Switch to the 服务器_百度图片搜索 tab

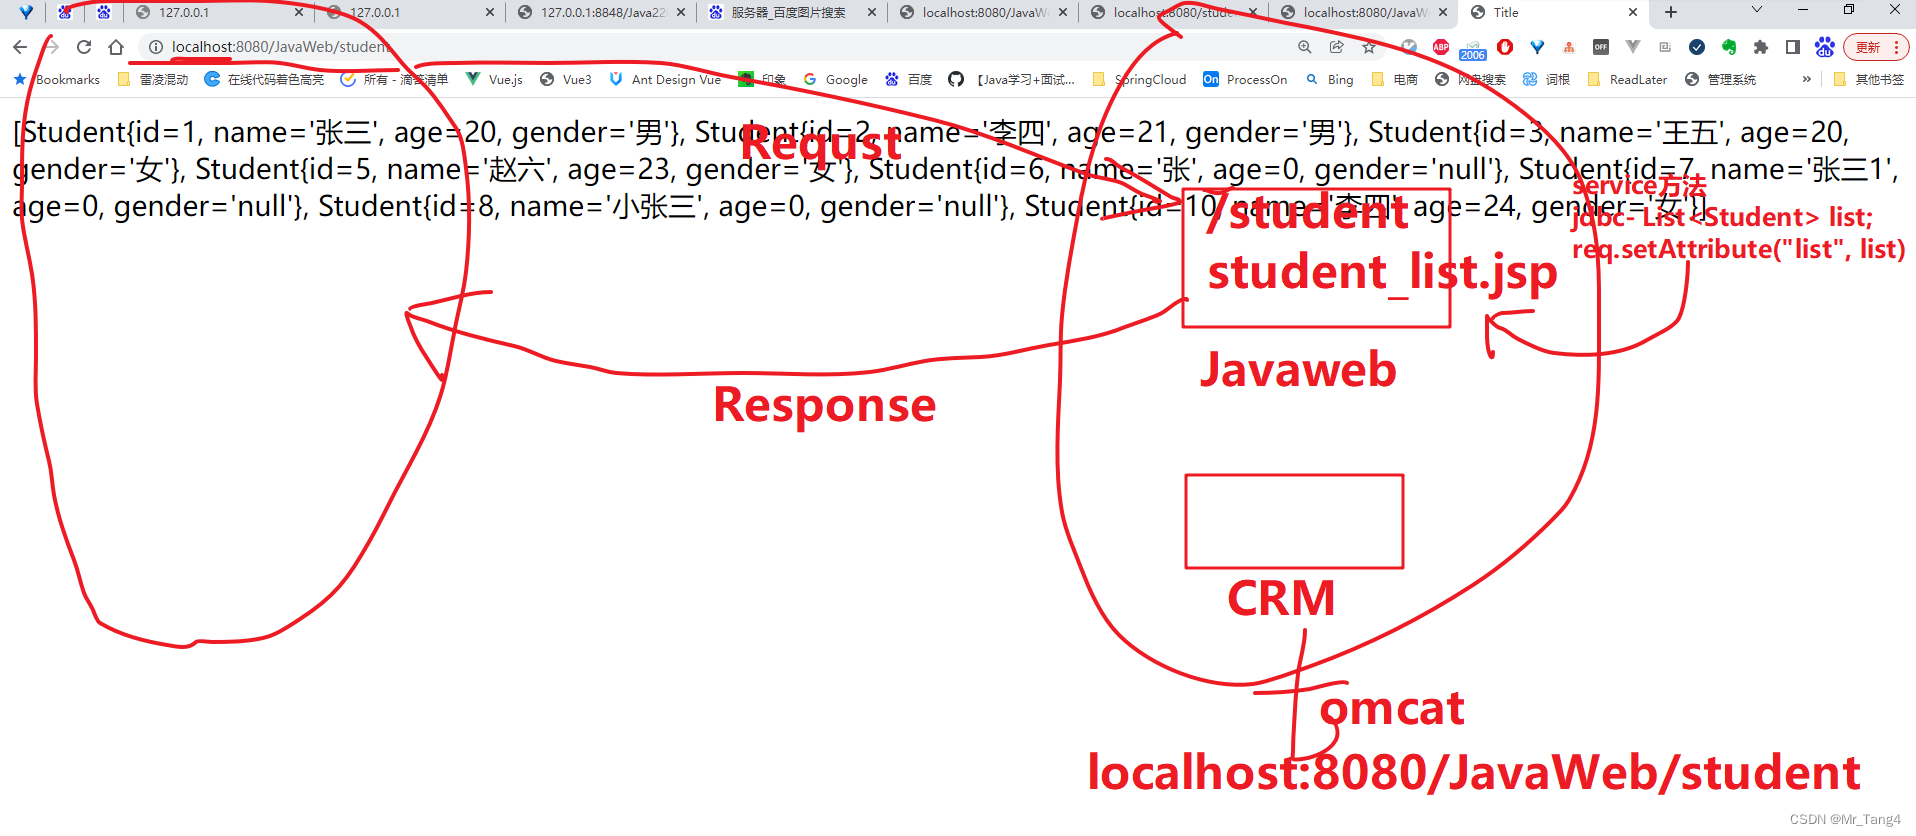(x=792, y=12)
